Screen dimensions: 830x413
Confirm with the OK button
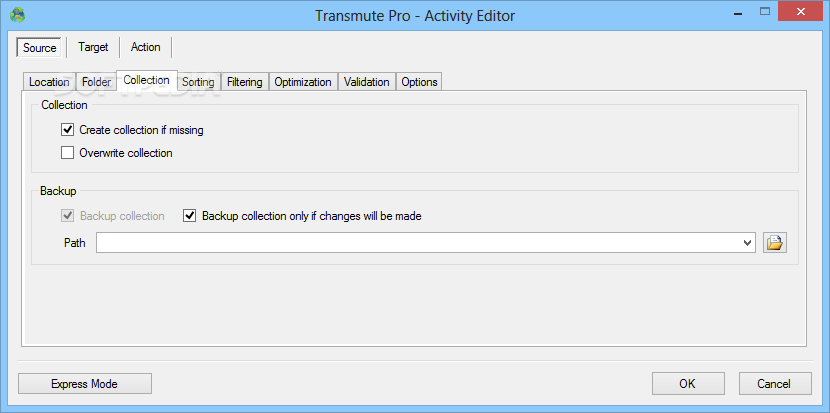(x=688, y=384)
